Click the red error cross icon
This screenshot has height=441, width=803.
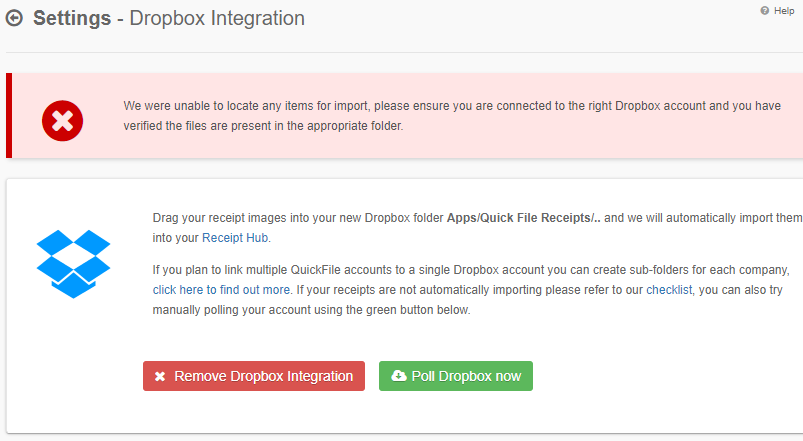click(x=62, y=121)
